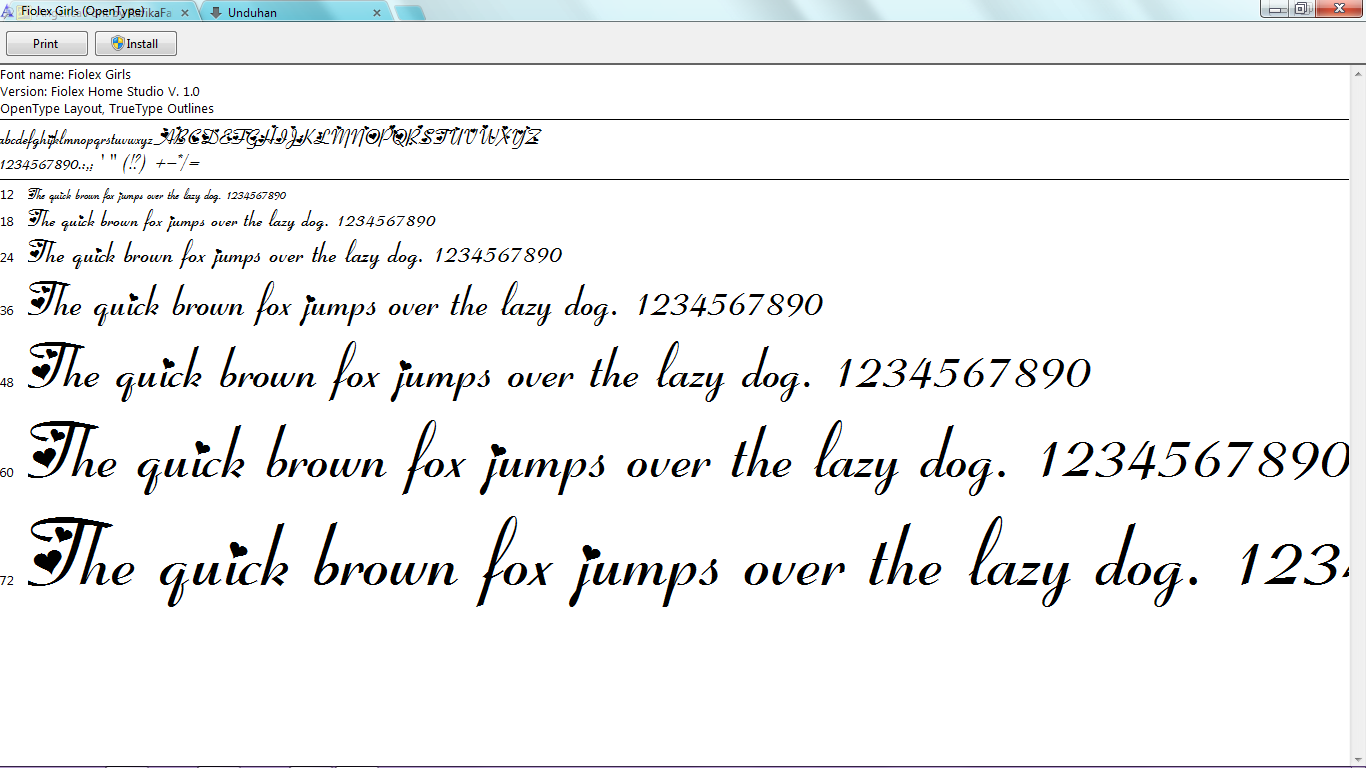Select the 12-point sample text line
Screen dimensions: 1366x768
pos(160,195)
